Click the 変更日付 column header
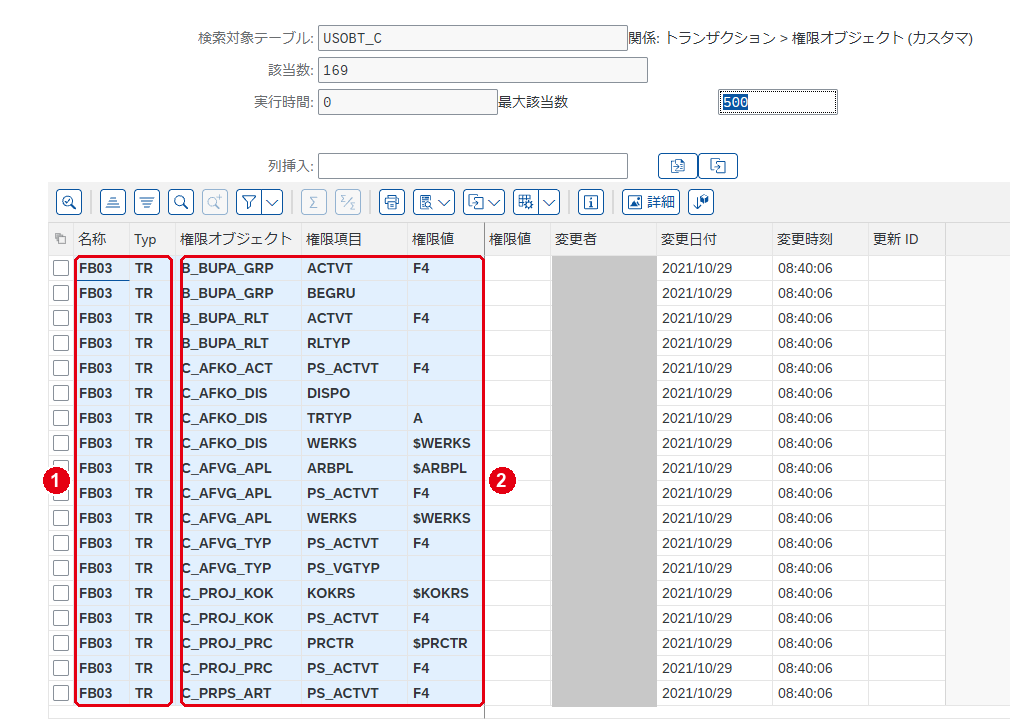The width and height of the screenshot is (1010, 720). tap(714, 239)
